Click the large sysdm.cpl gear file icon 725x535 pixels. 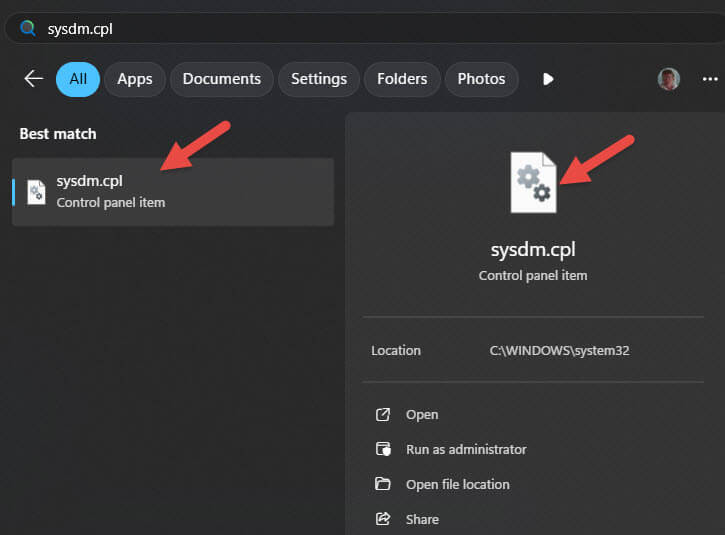pos(533,182)
